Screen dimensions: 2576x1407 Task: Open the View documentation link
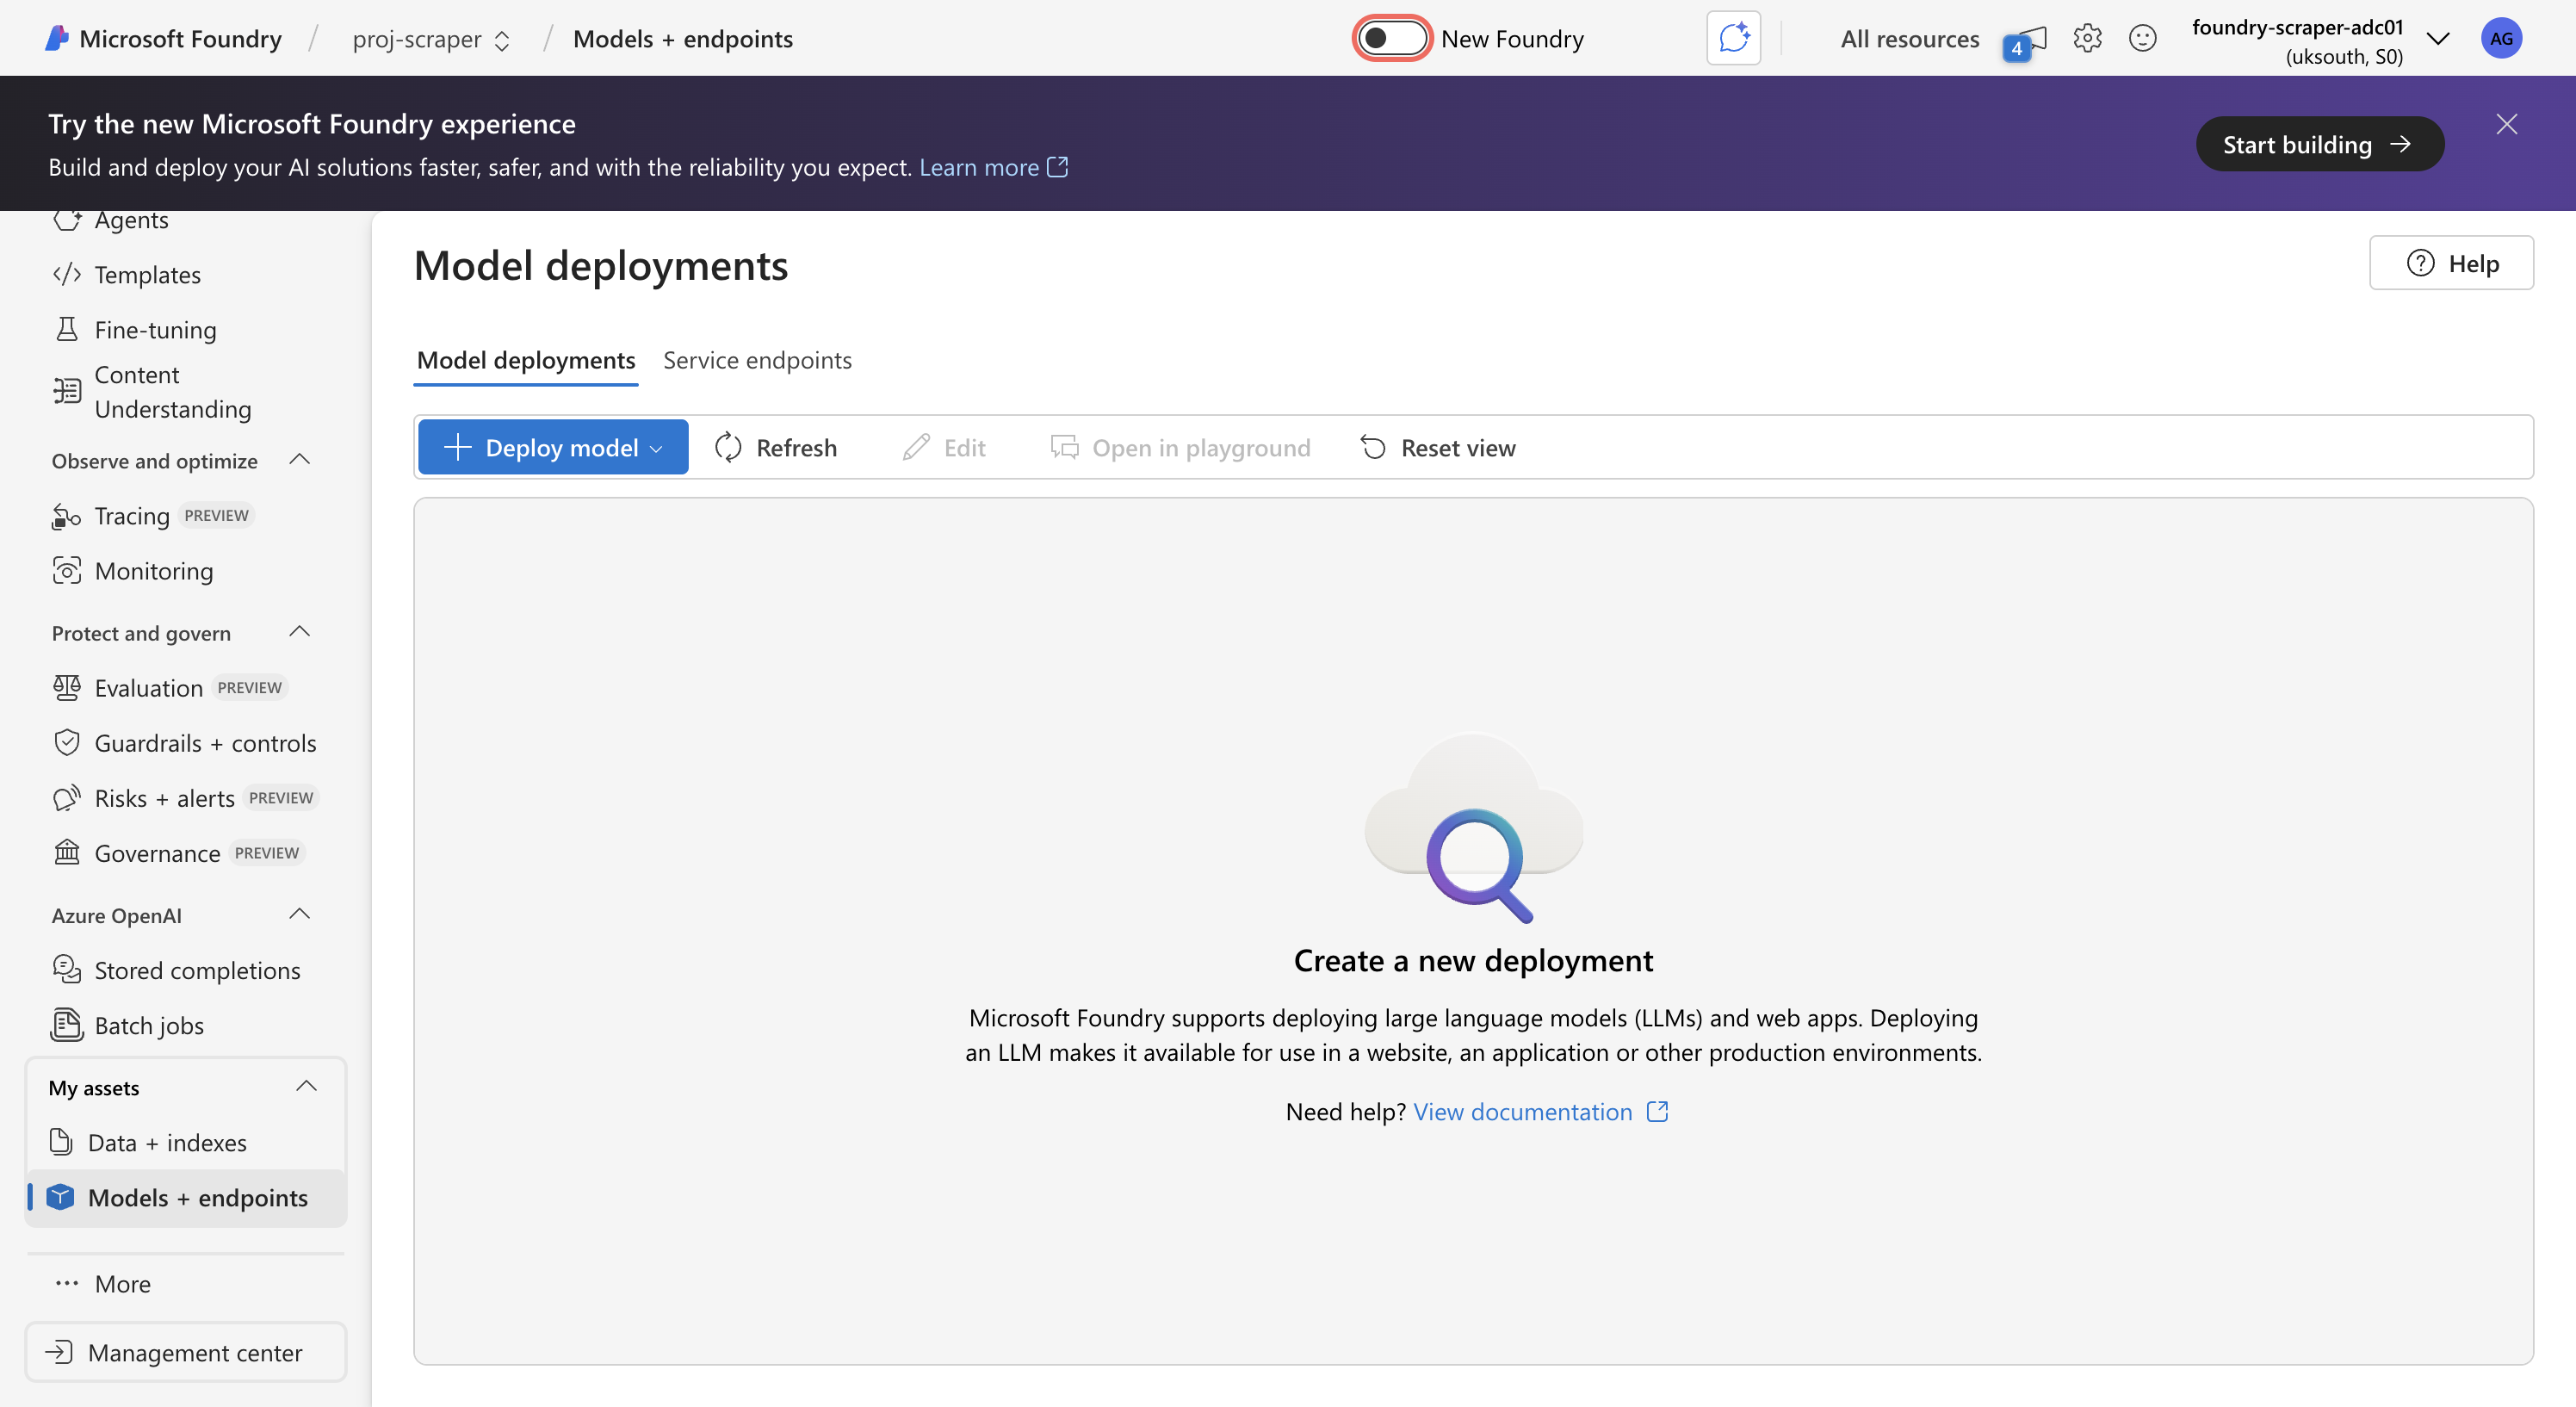point(1541,1112)
